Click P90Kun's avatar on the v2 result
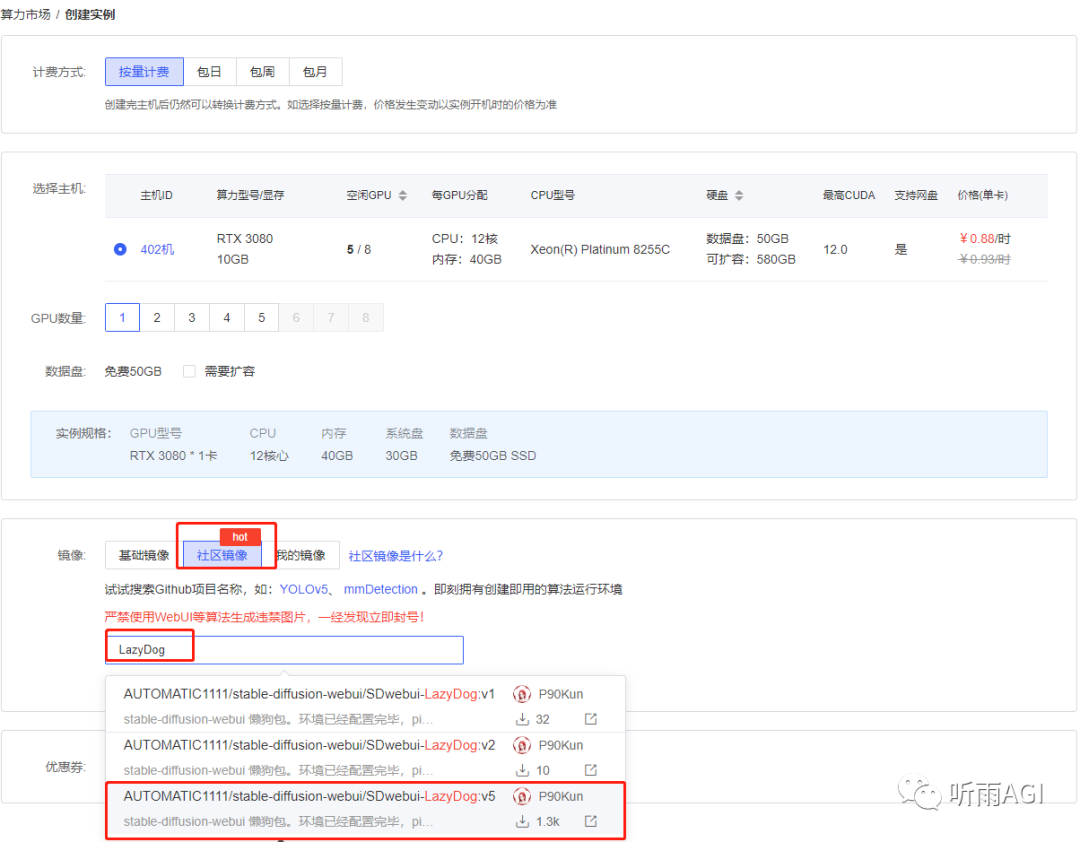This screenshot has height=842, width=1080. [521, 744]
